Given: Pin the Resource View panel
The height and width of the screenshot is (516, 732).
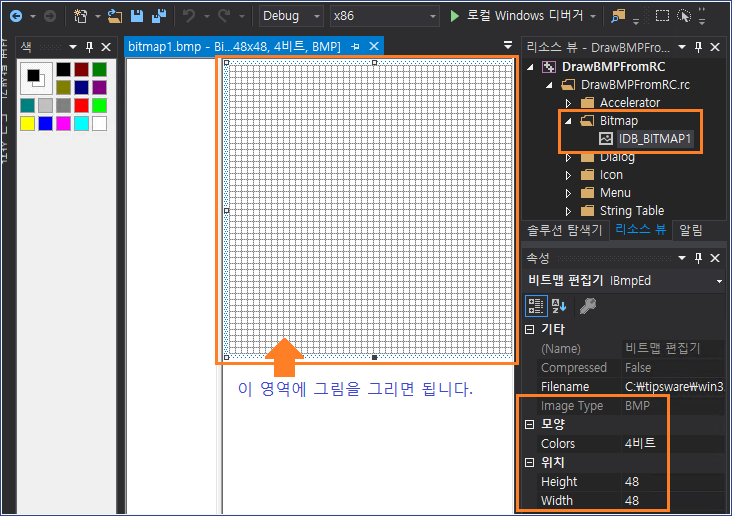Looking at the screenshot, I should [x=698, y=47].
